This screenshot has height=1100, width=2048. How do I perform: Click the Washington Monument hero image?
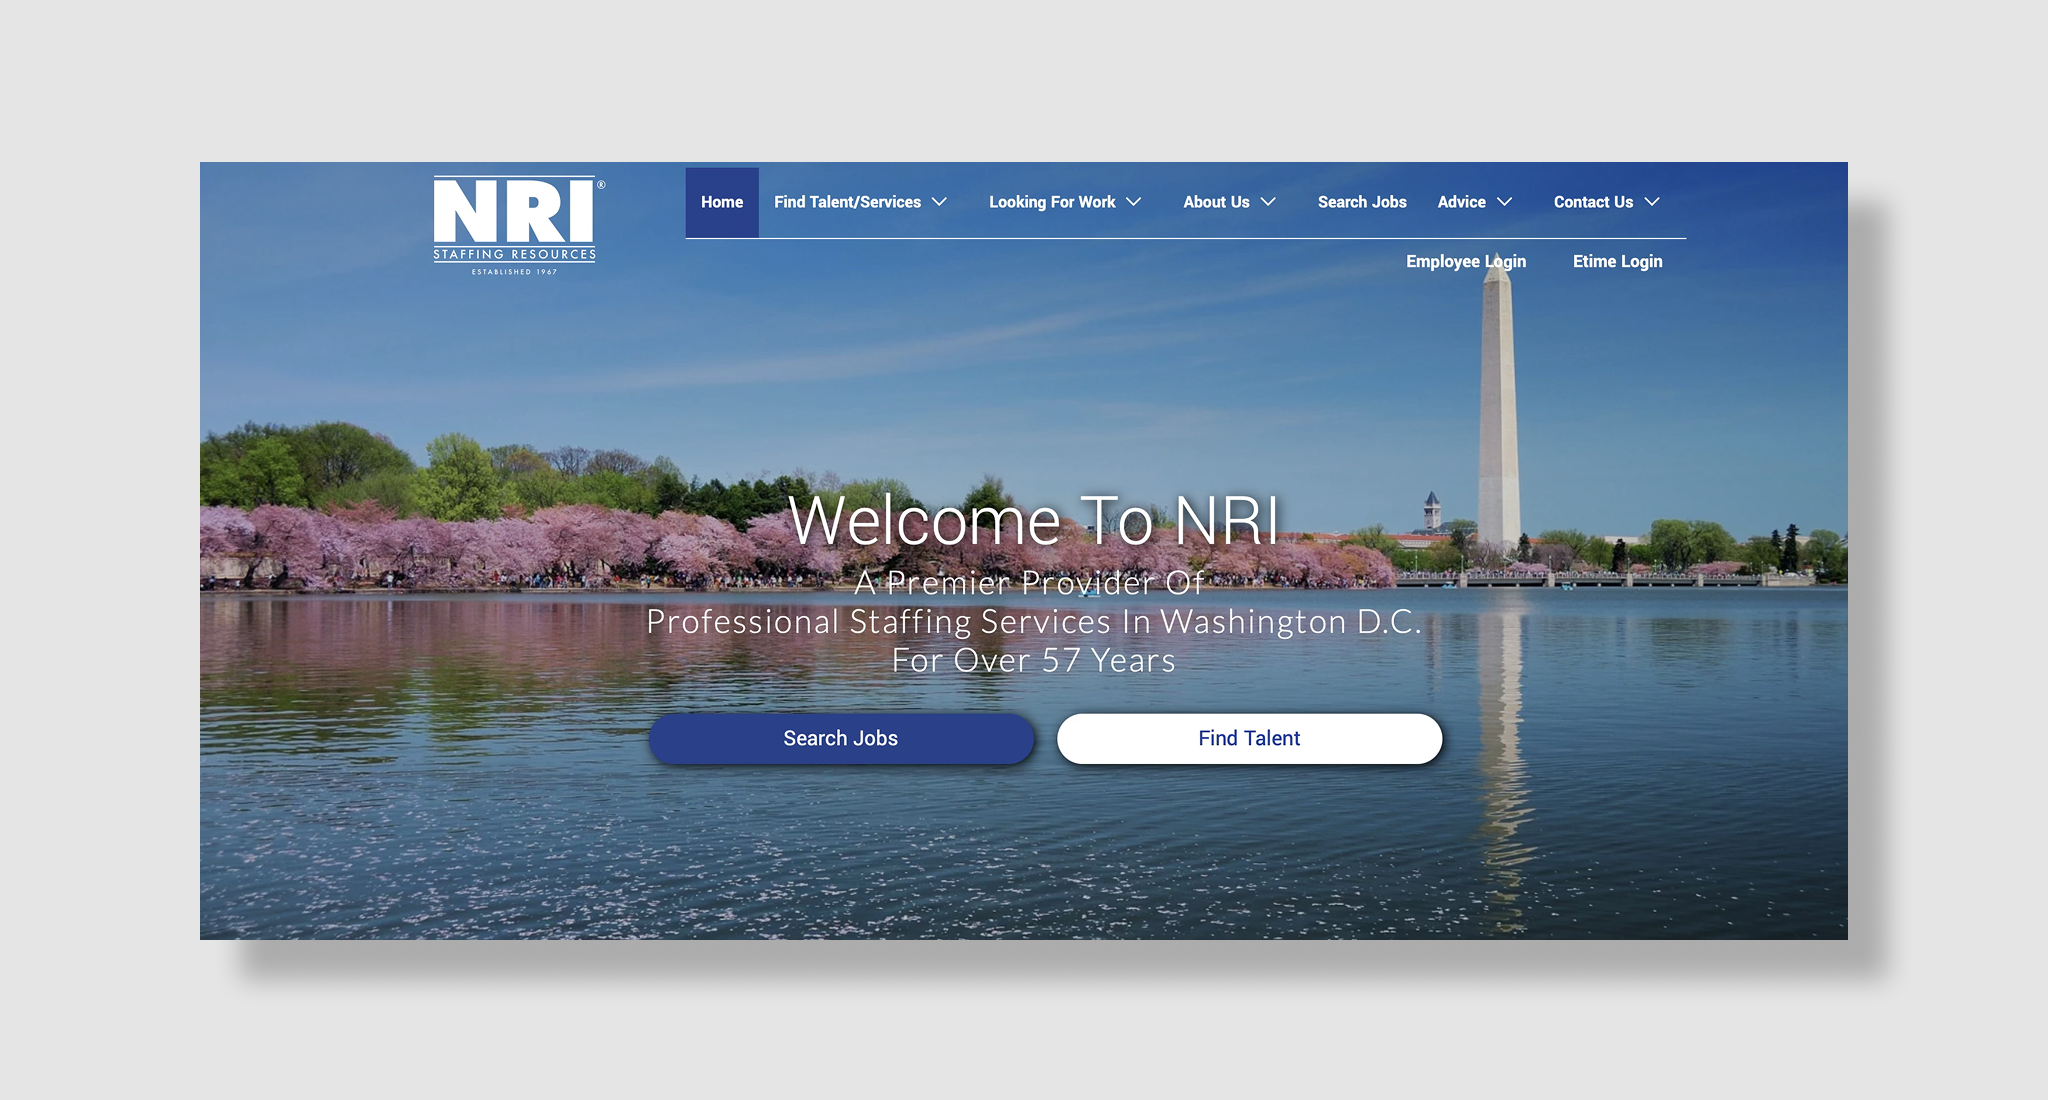point(1496,420)
